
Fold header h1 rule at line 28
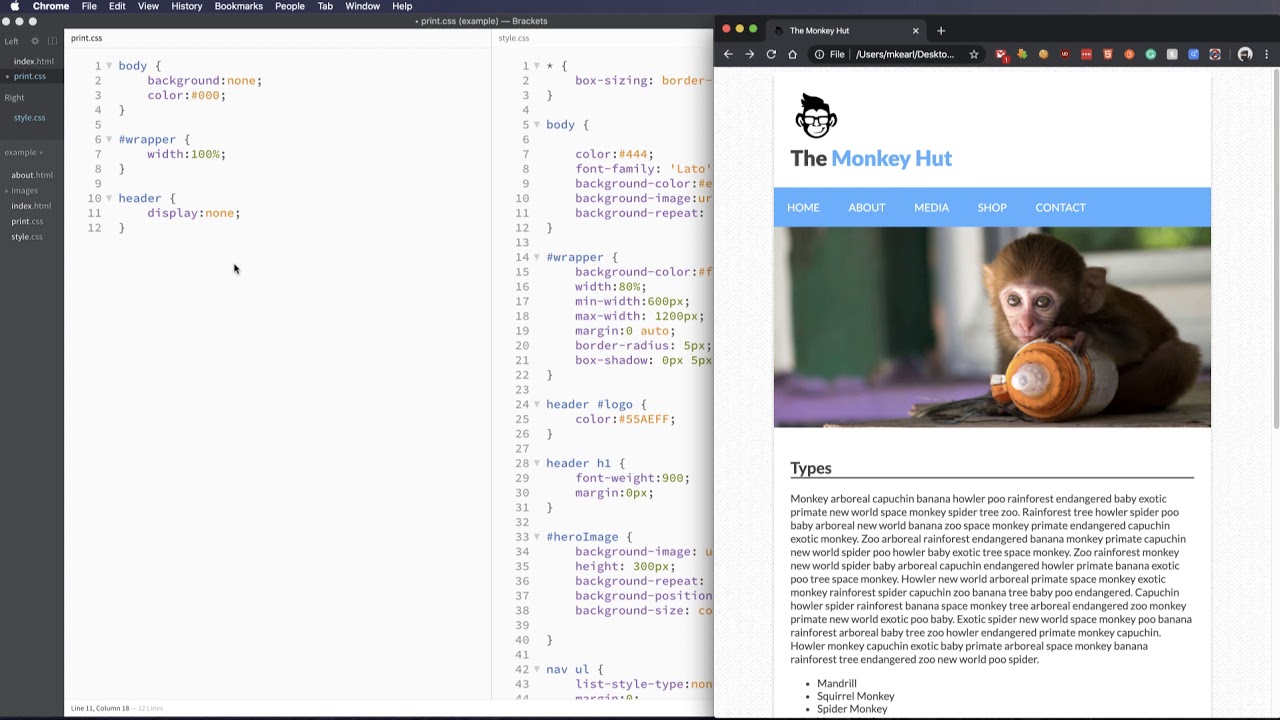pyautogui.click(x=537, y=463)
